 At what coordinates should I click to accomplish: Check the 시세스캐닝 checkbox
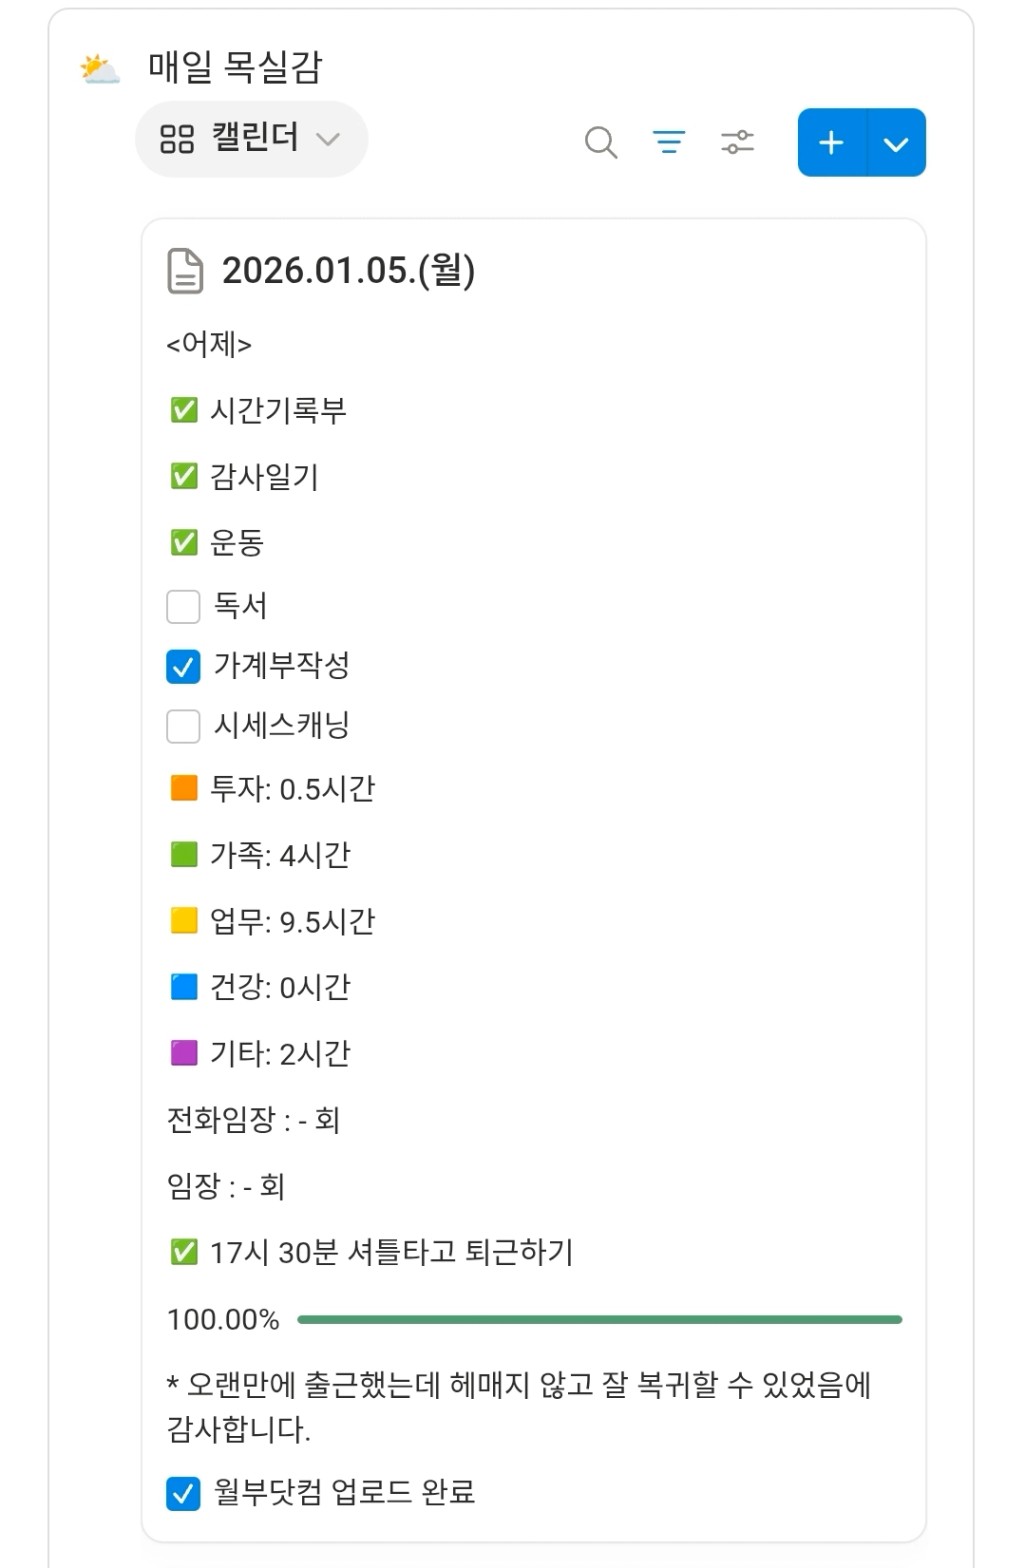pos(183,726)
